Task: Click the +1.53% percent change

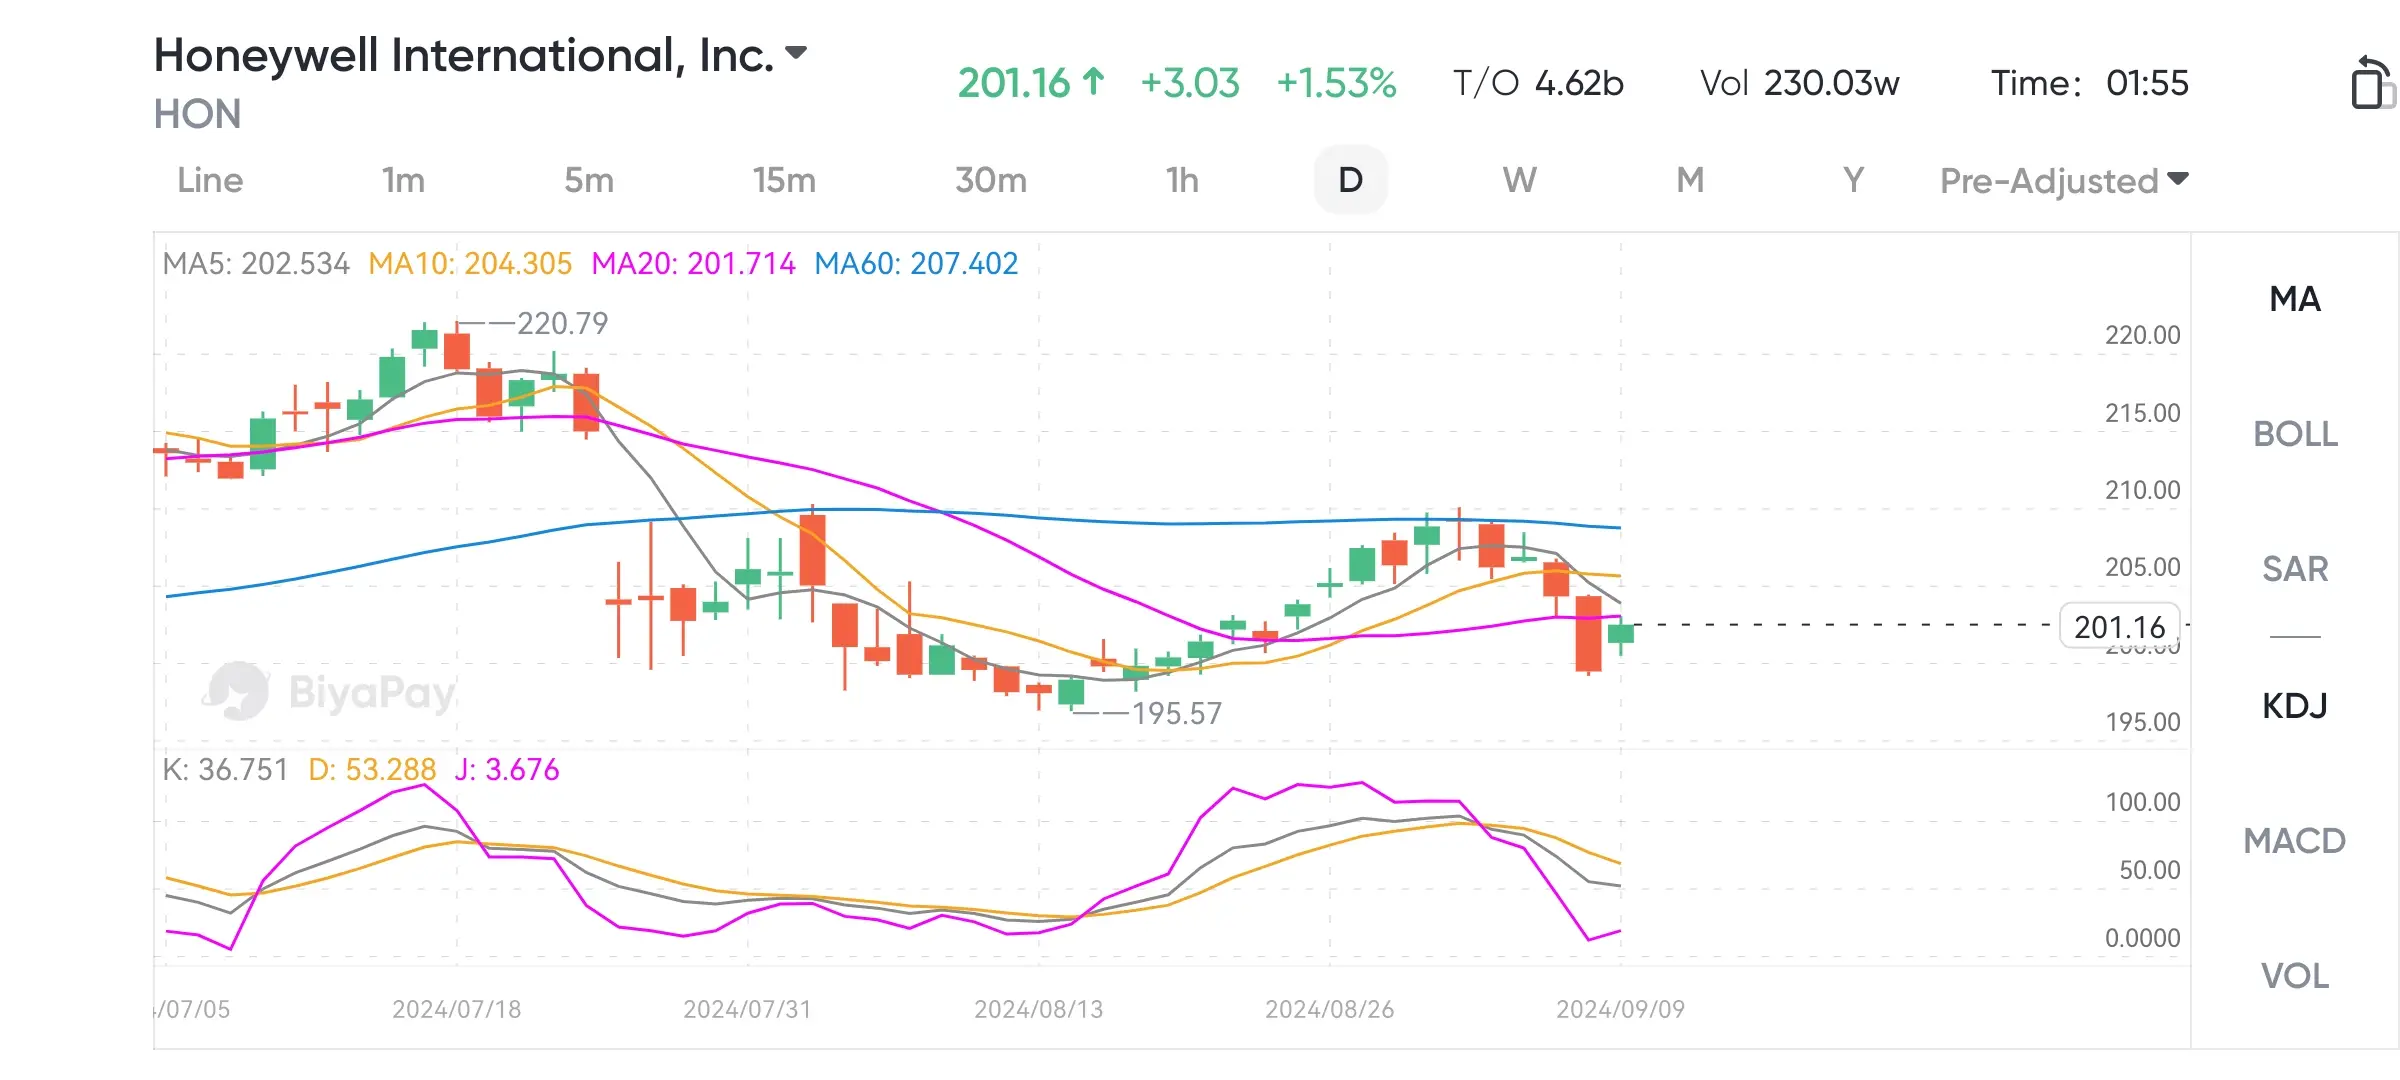Action: [1336, 83]
